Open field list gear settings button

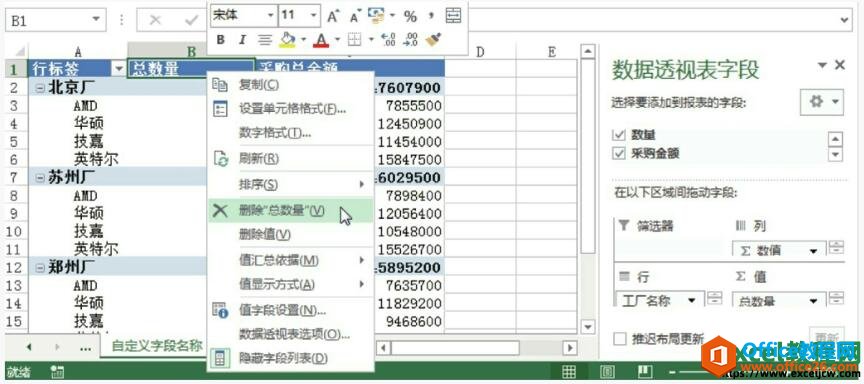point(821,102)
